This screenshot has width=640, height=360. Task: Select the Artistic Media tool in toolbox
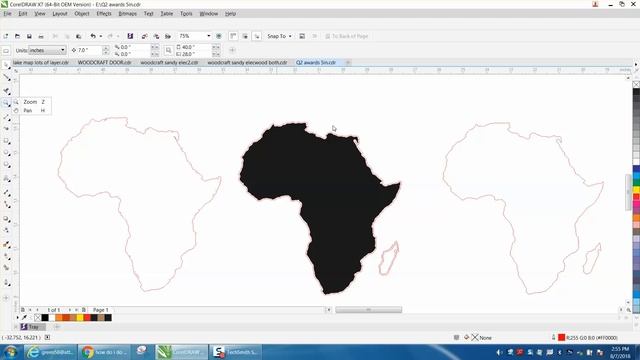tap(6, 129)
